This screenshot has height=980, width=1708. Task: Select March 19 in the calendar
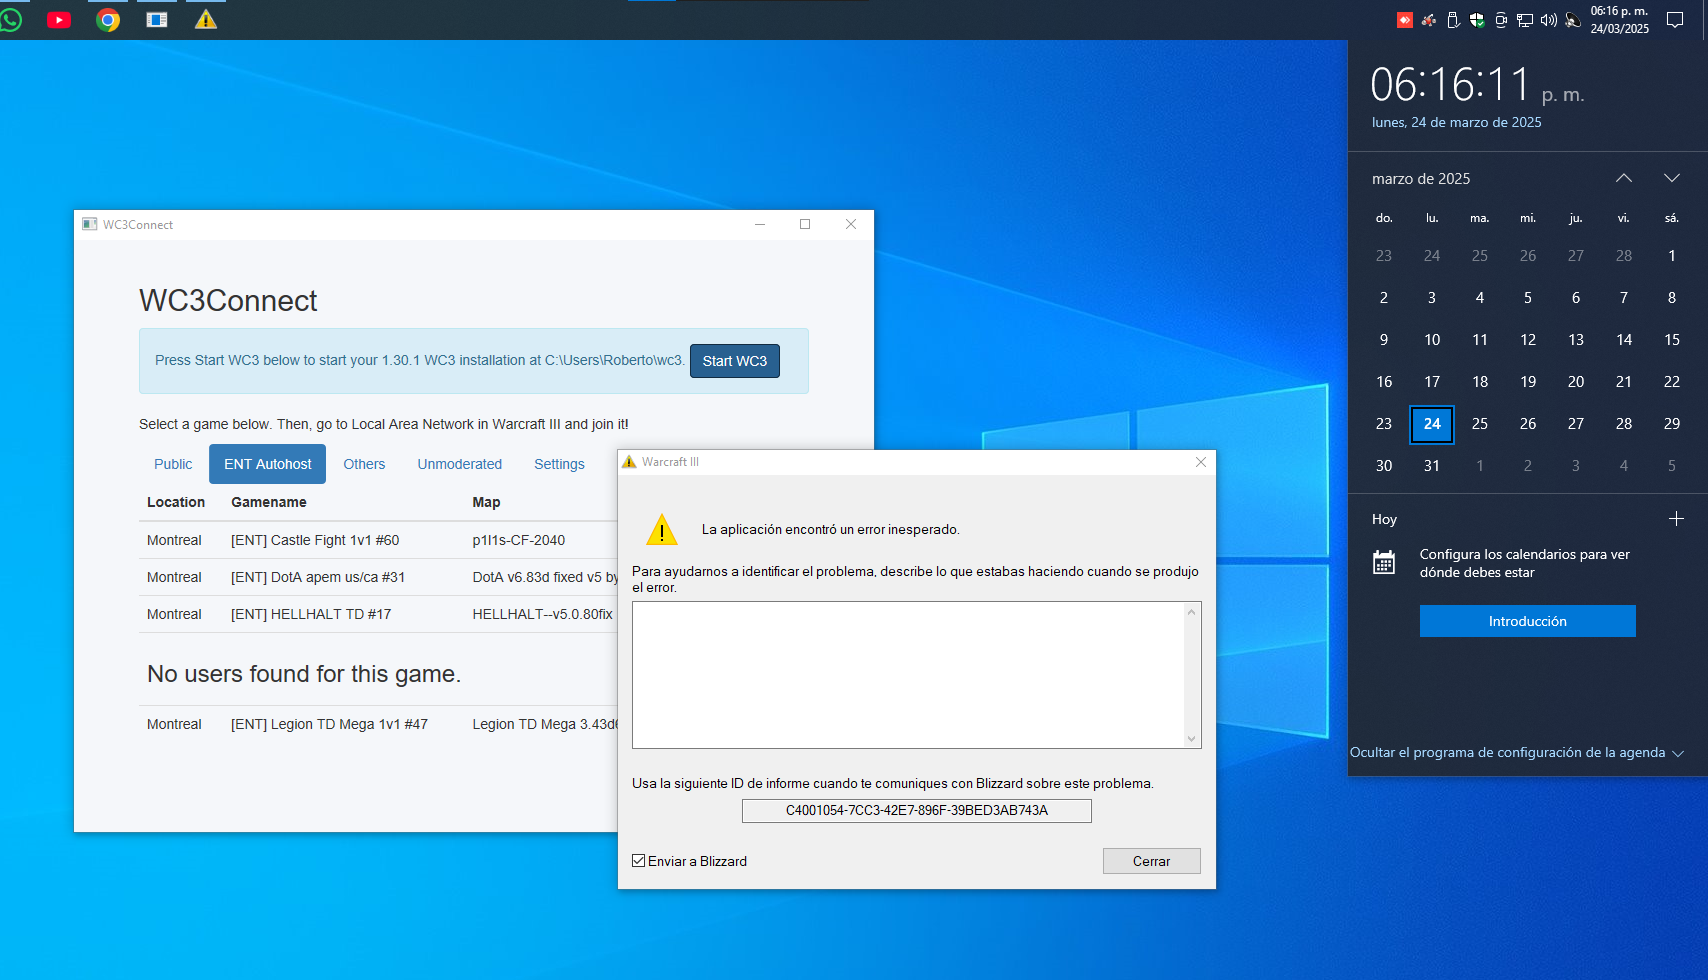coord(1528,382)
